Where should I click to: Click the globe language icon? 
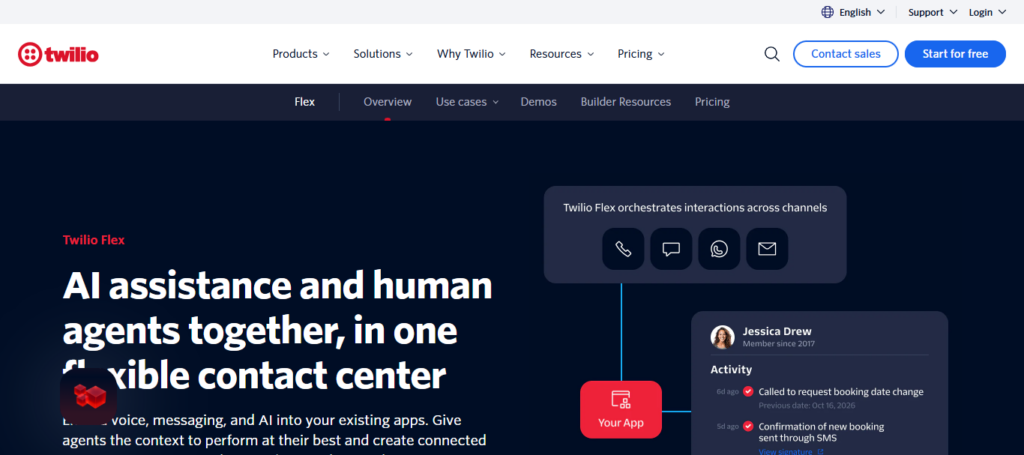coord(827,12)
